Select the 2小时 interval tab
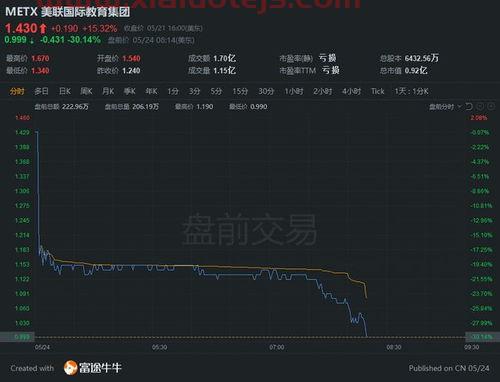 [x=322, y=91]
